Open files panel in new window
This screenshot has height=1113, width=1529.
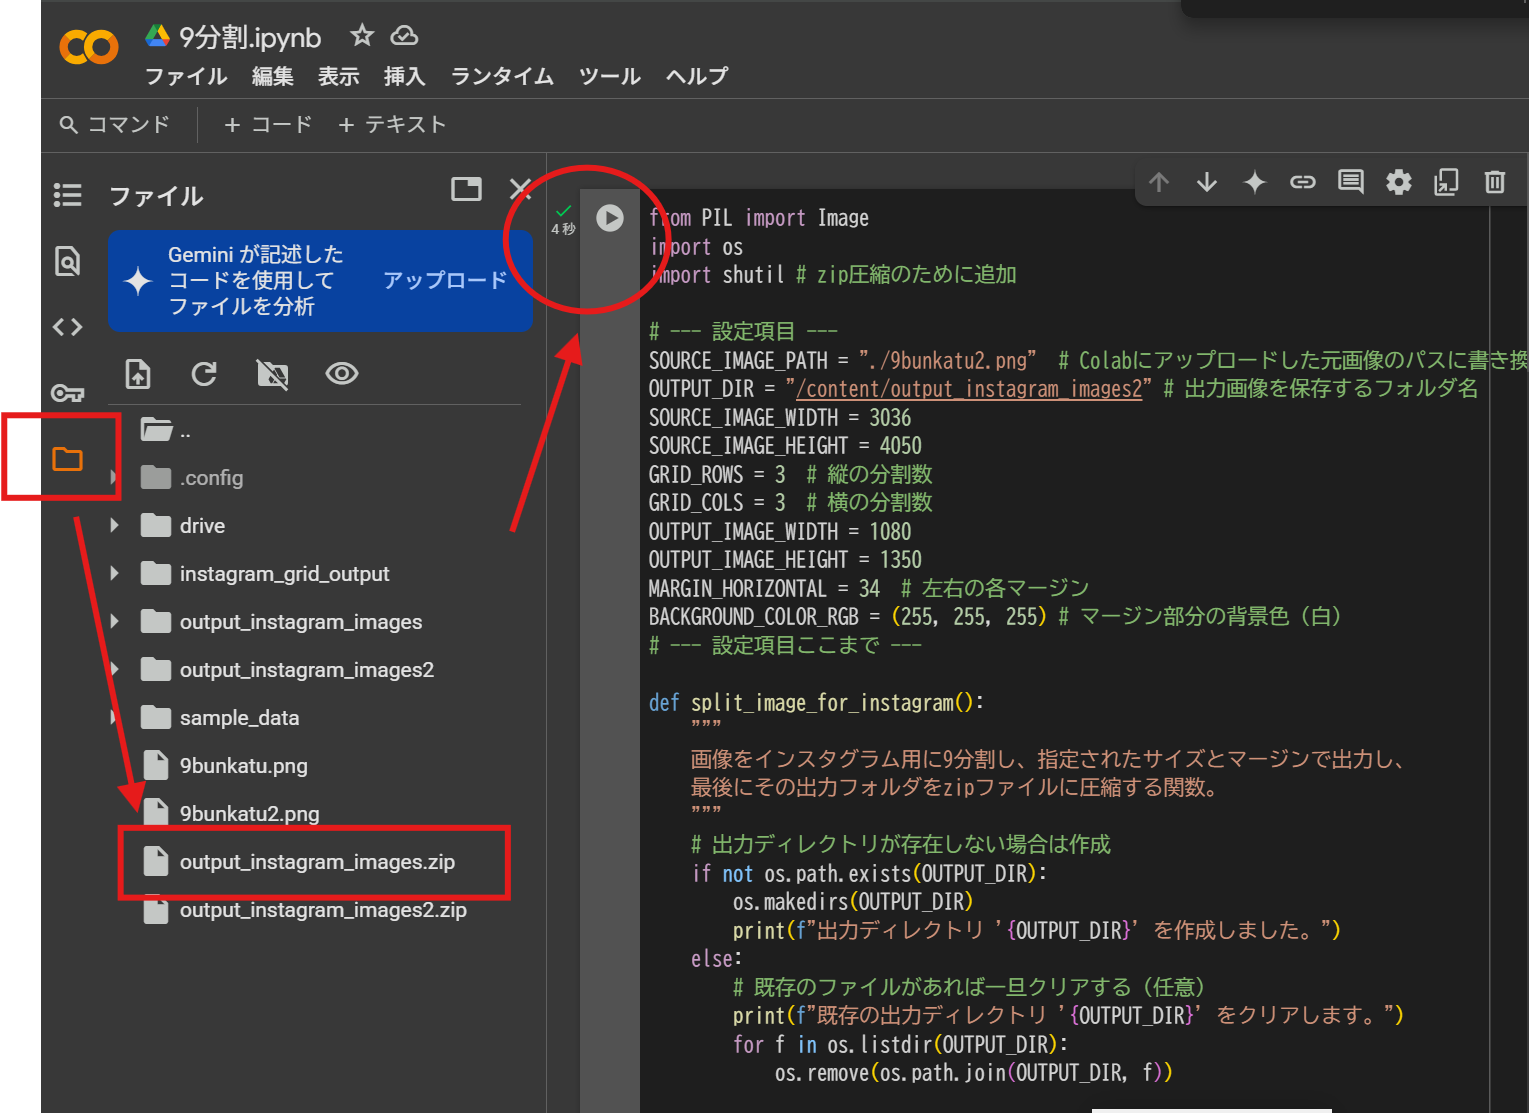tap(466, 189)
